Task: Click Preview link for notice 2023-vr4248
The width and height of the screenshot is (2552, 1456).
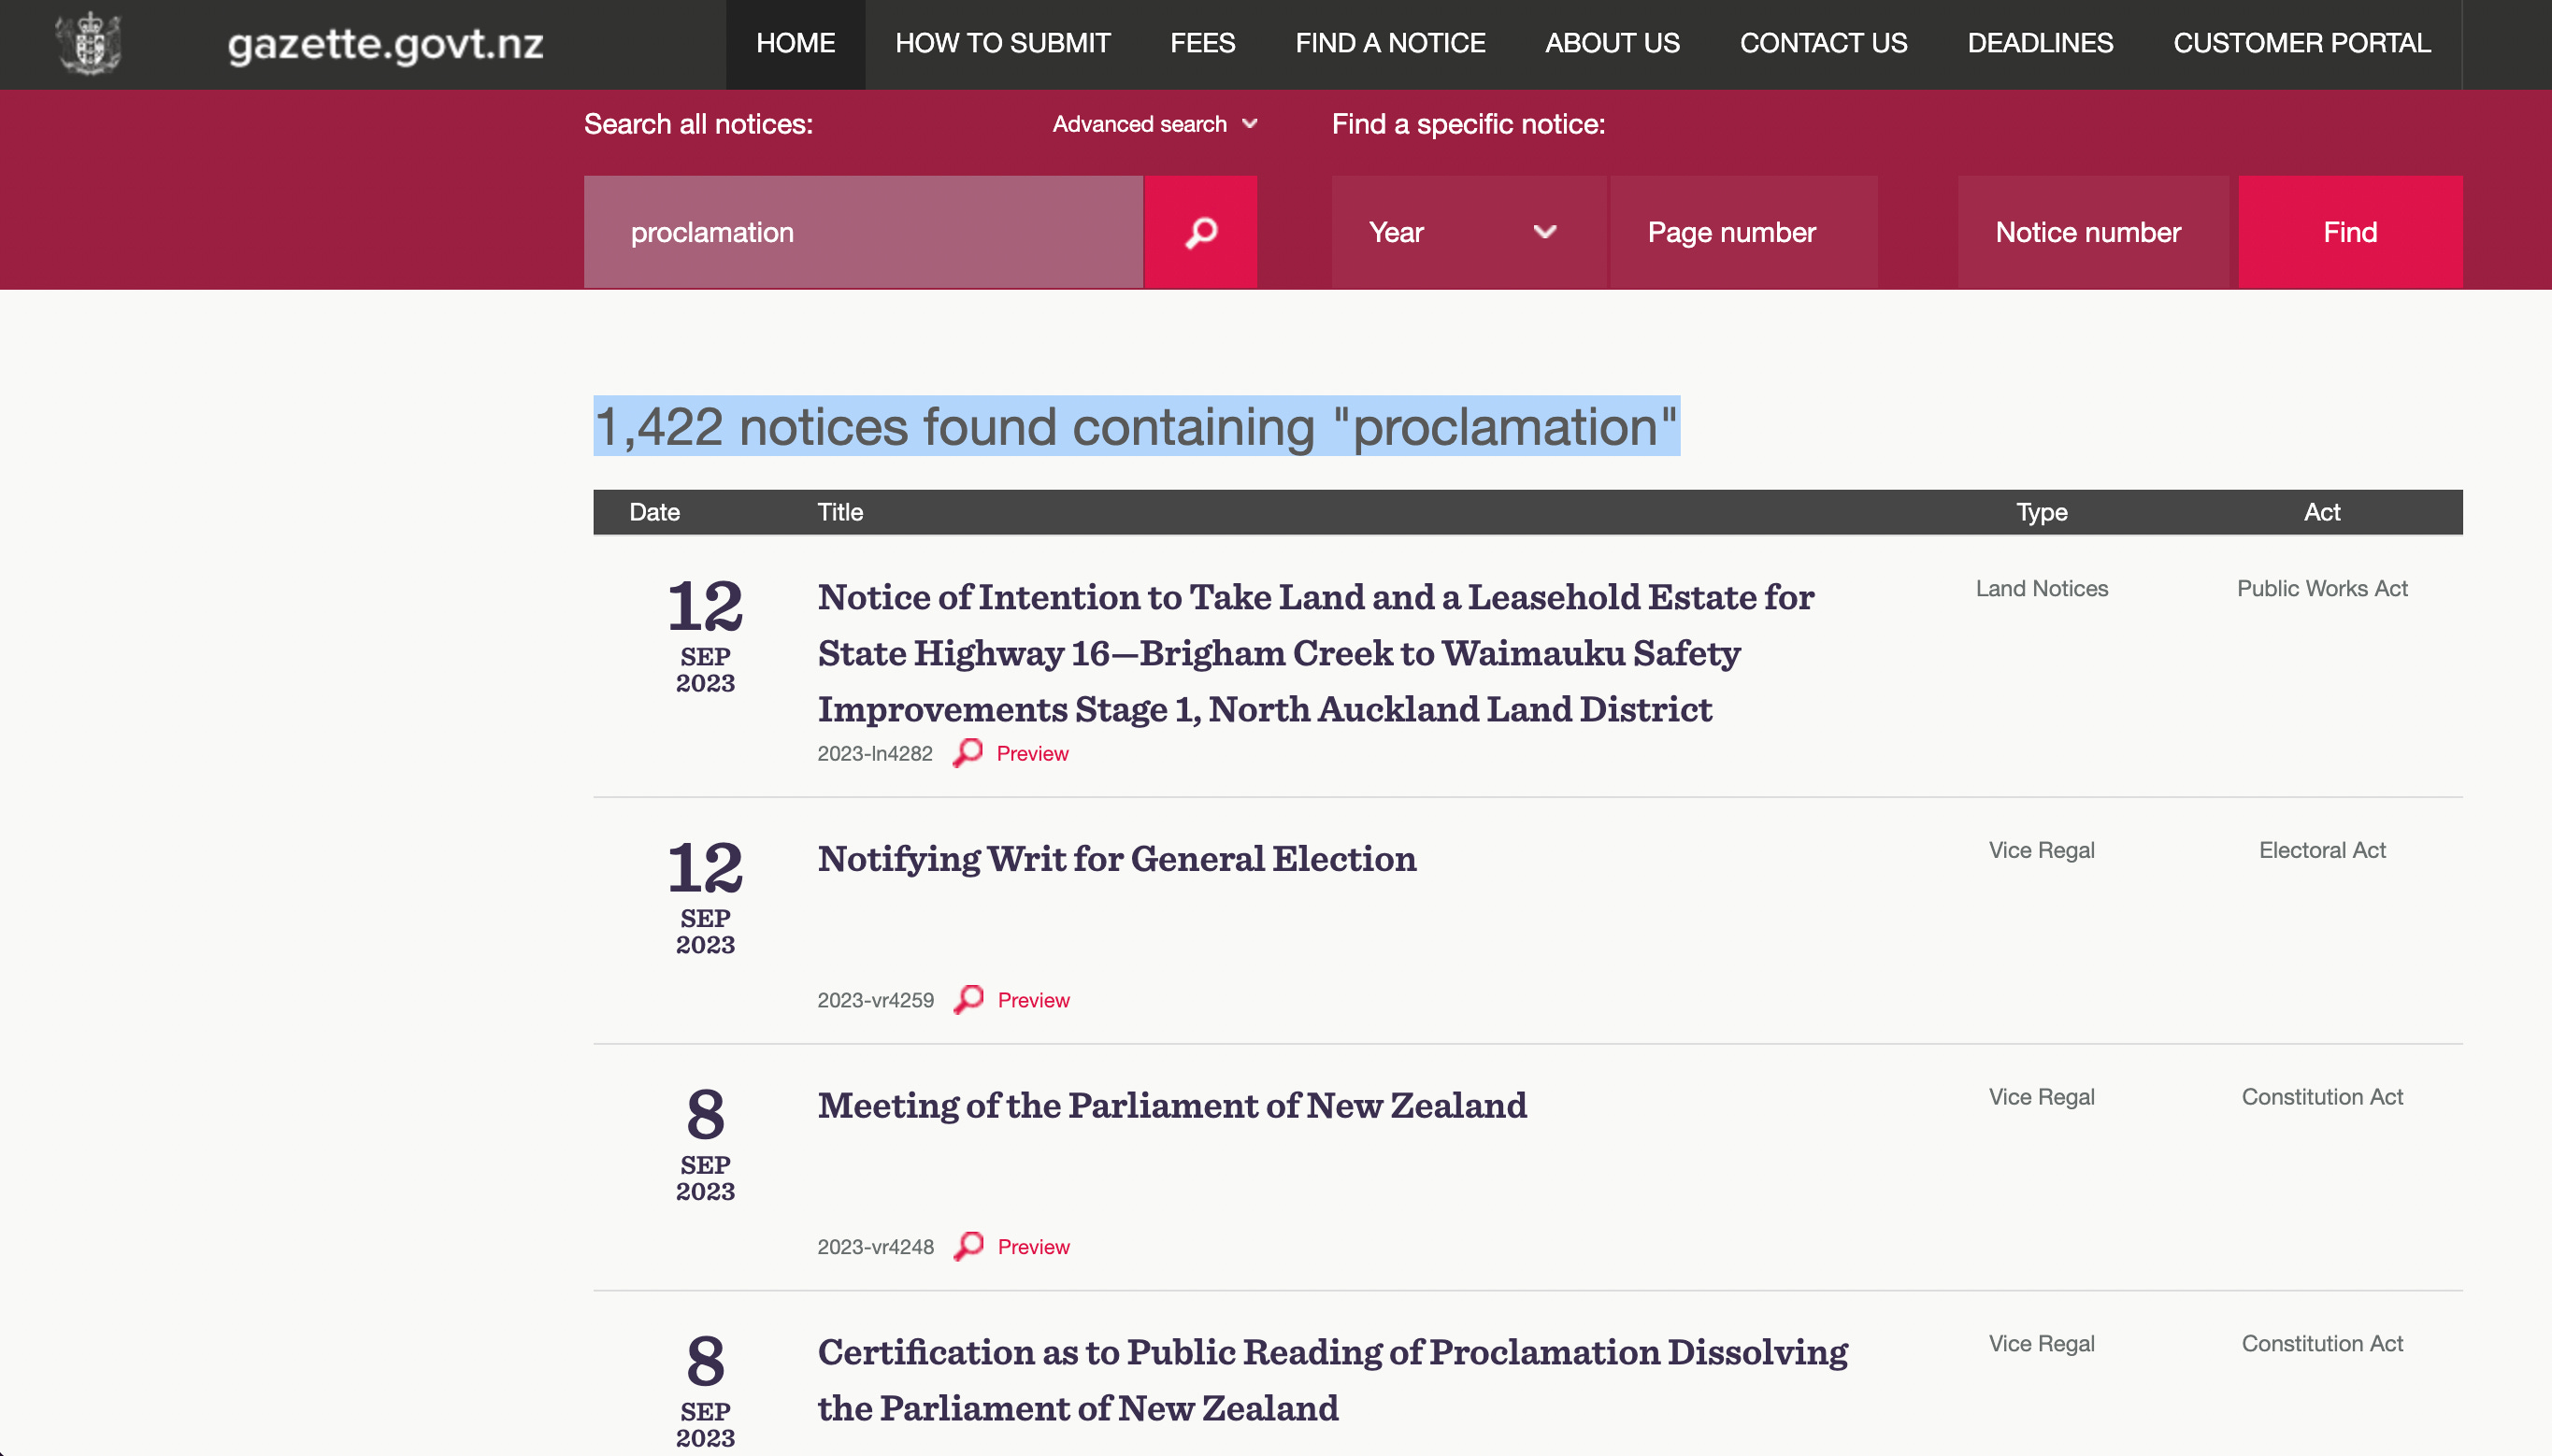Action: pos(1033,1247)
